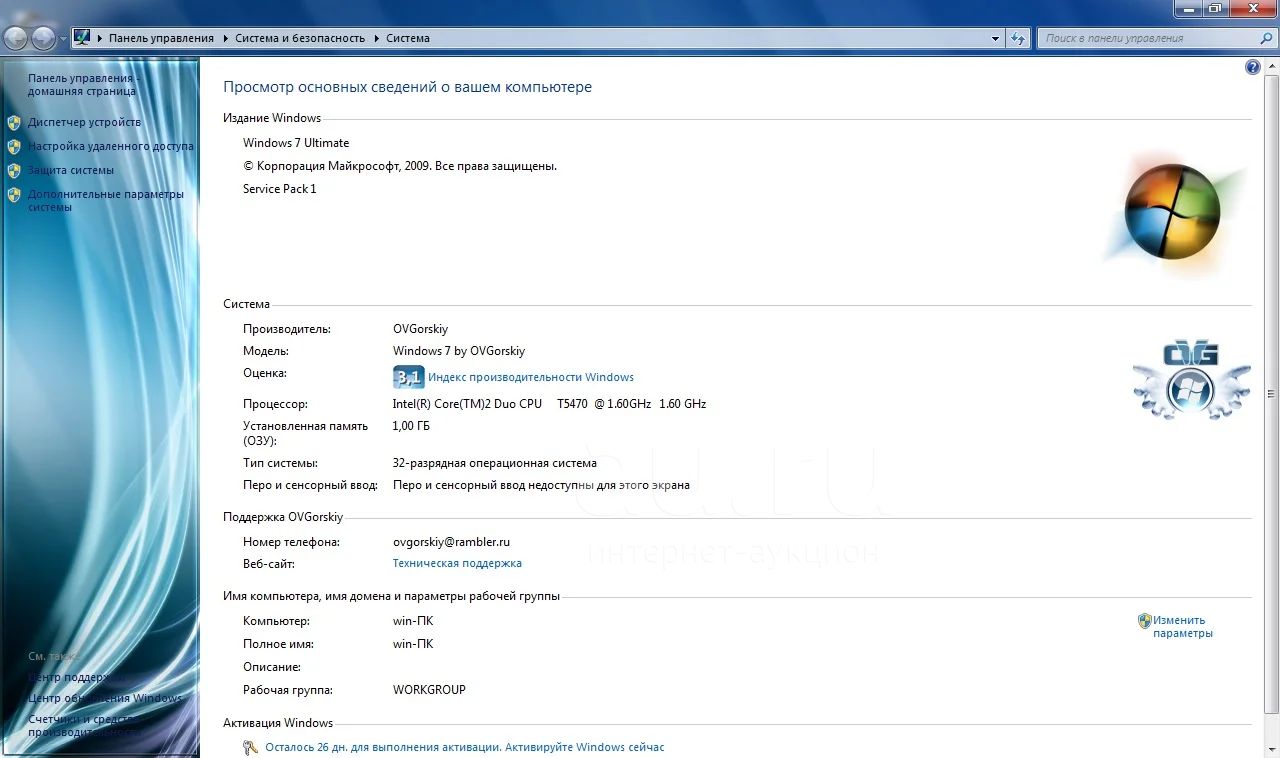Open recent pages dropdown next to navigation arrows
This screenshot has height=758, width=1280.
point(63,39)
